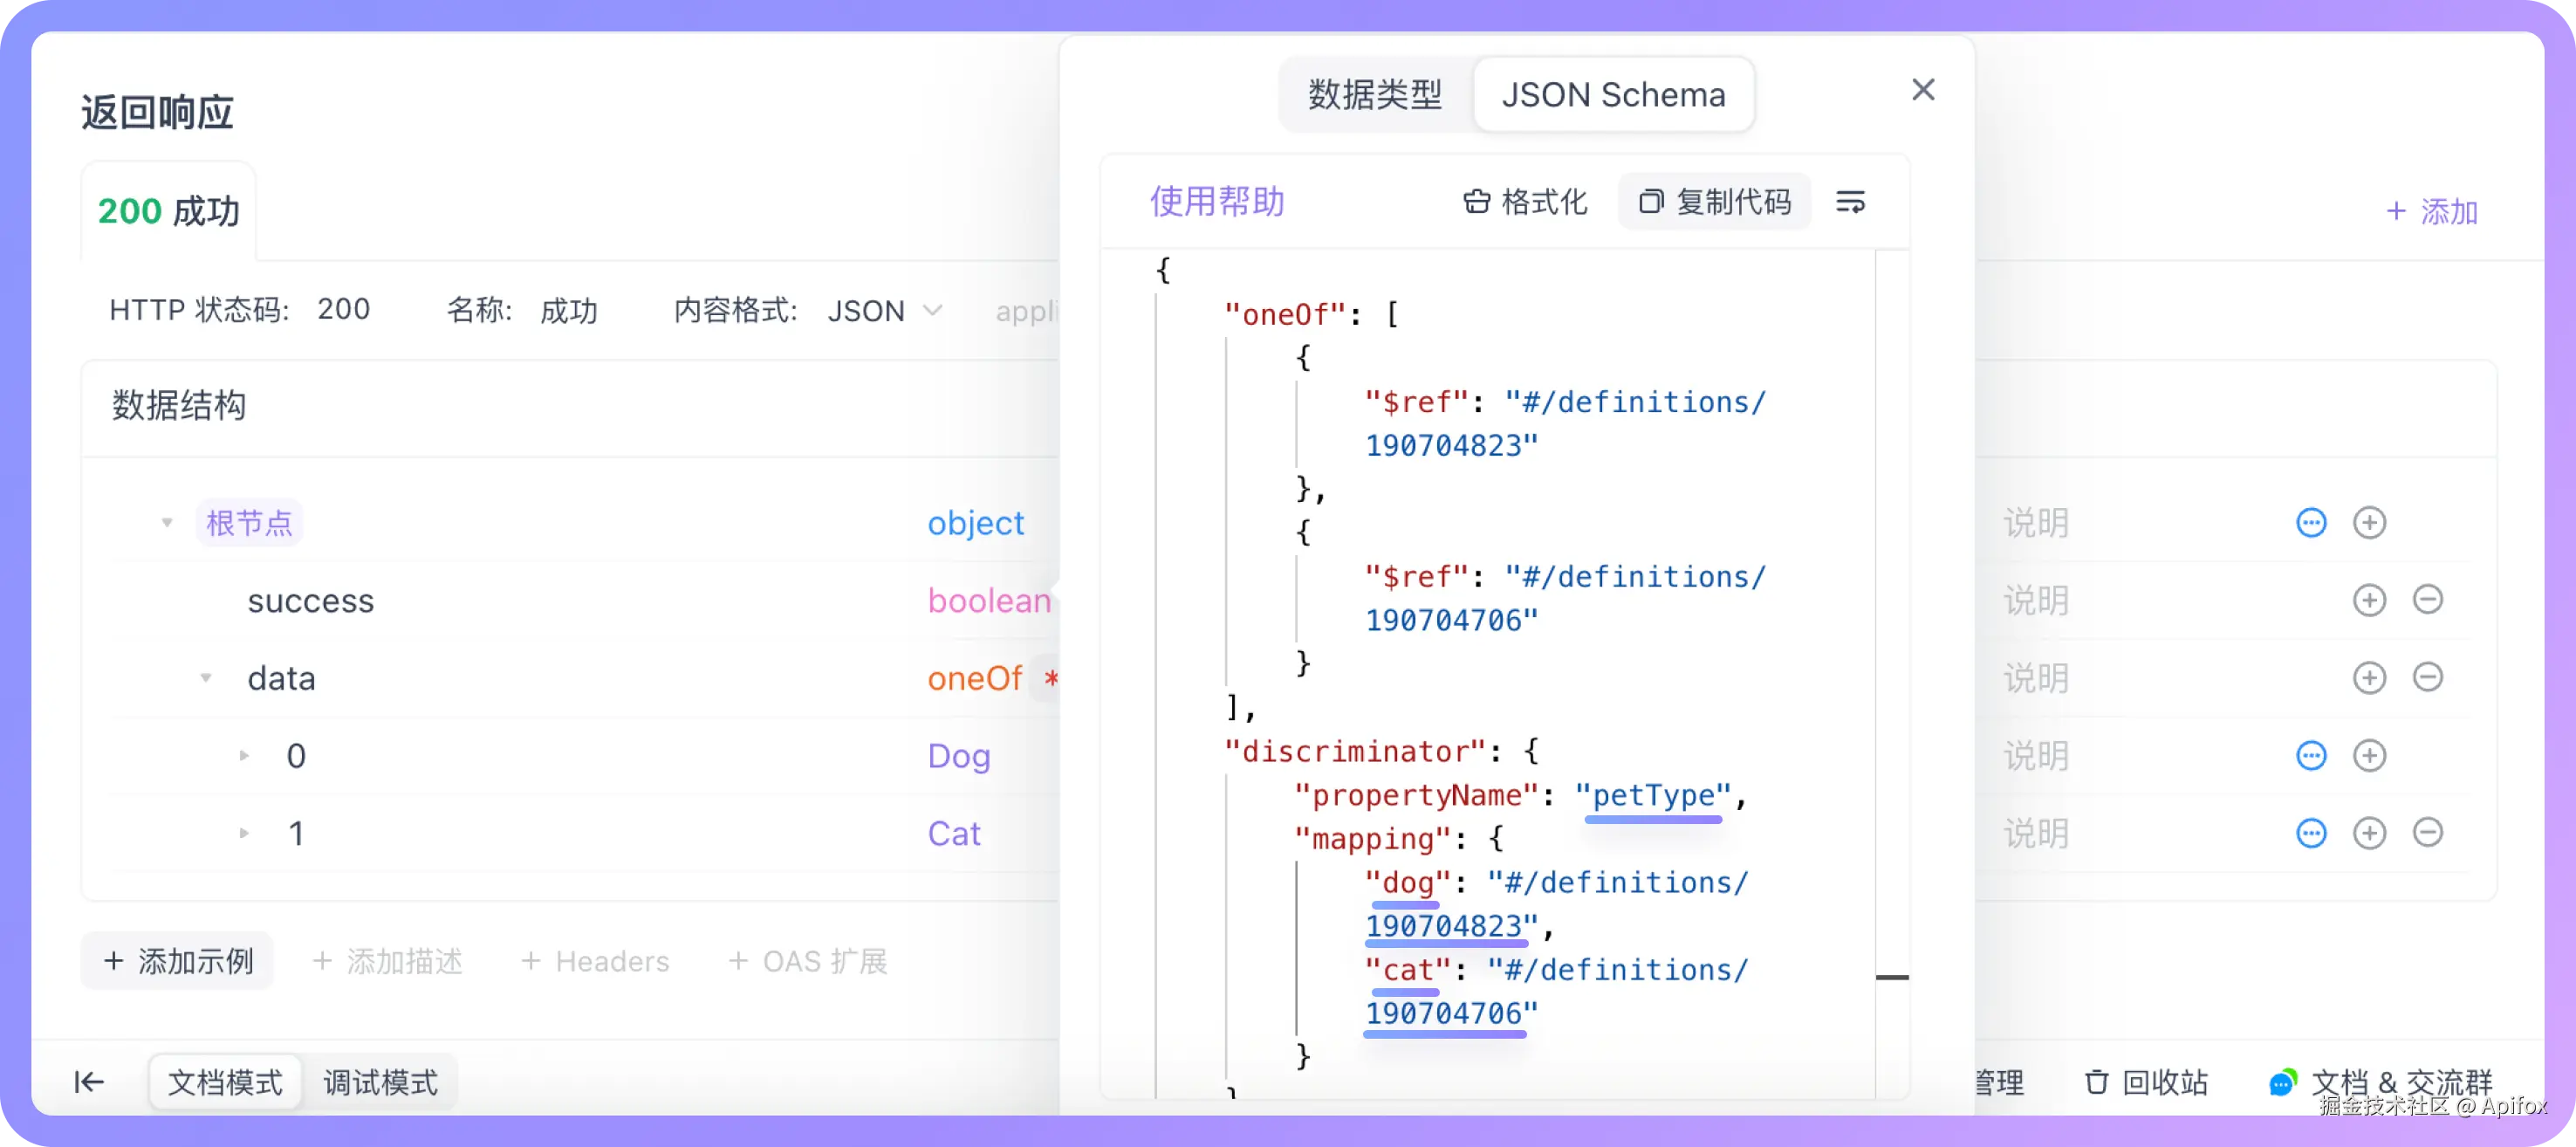Click the 添加 response button
The width and height of the screenshot is (2576, 1147).
[2431, 211]
